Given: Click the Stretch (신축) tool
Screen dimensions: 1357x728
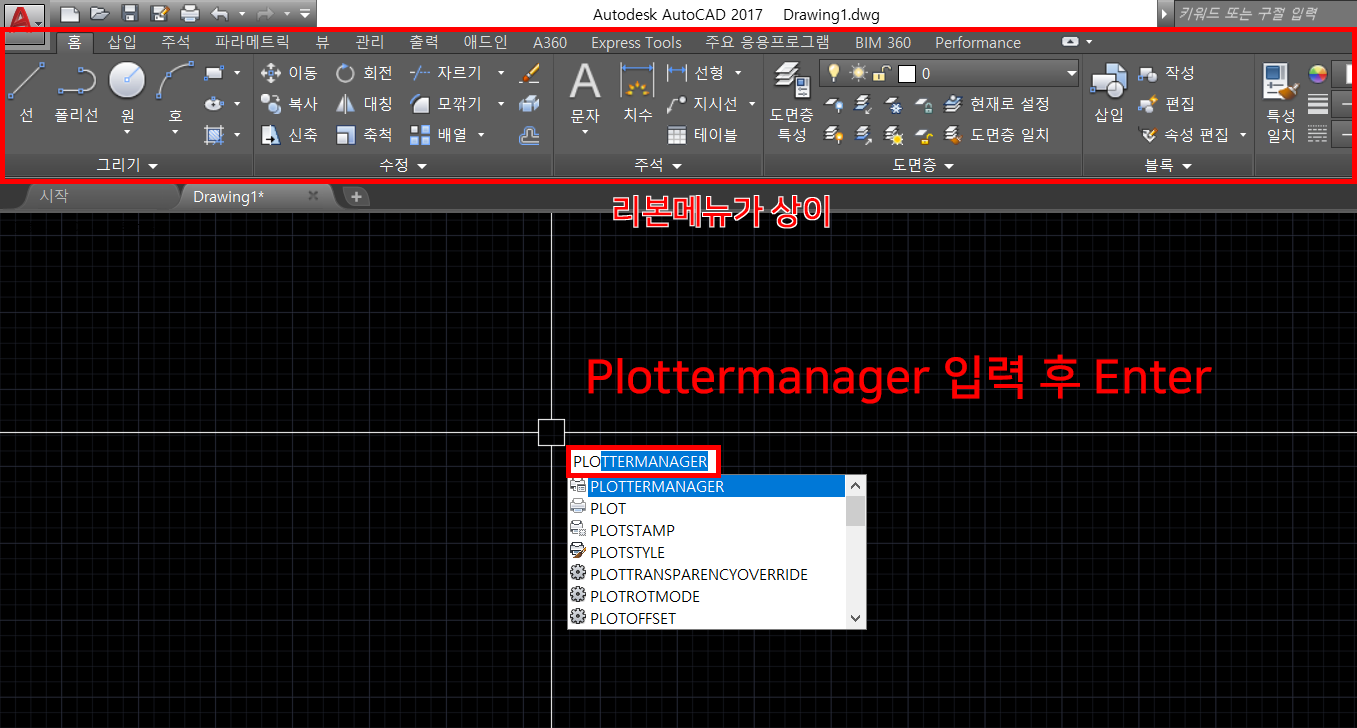Looking at the screenshot, I should point(289,135).
